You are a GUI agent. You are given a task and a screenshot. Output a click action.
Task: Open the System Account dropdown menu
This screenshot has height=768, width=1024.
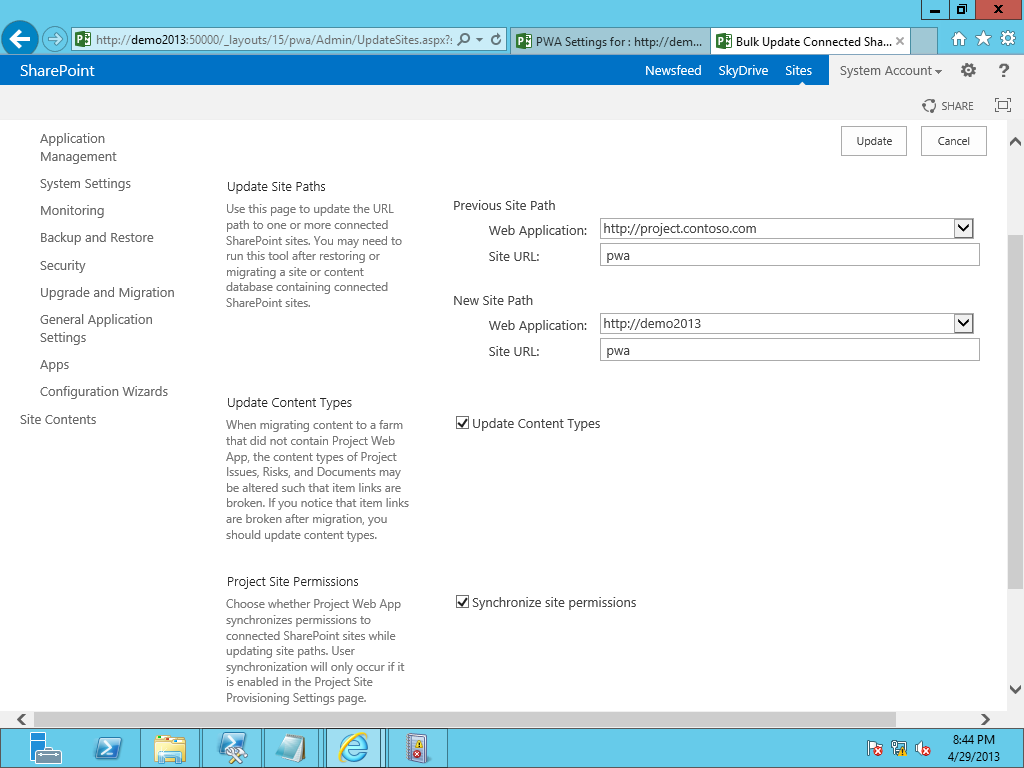click(x=891, y=71)
